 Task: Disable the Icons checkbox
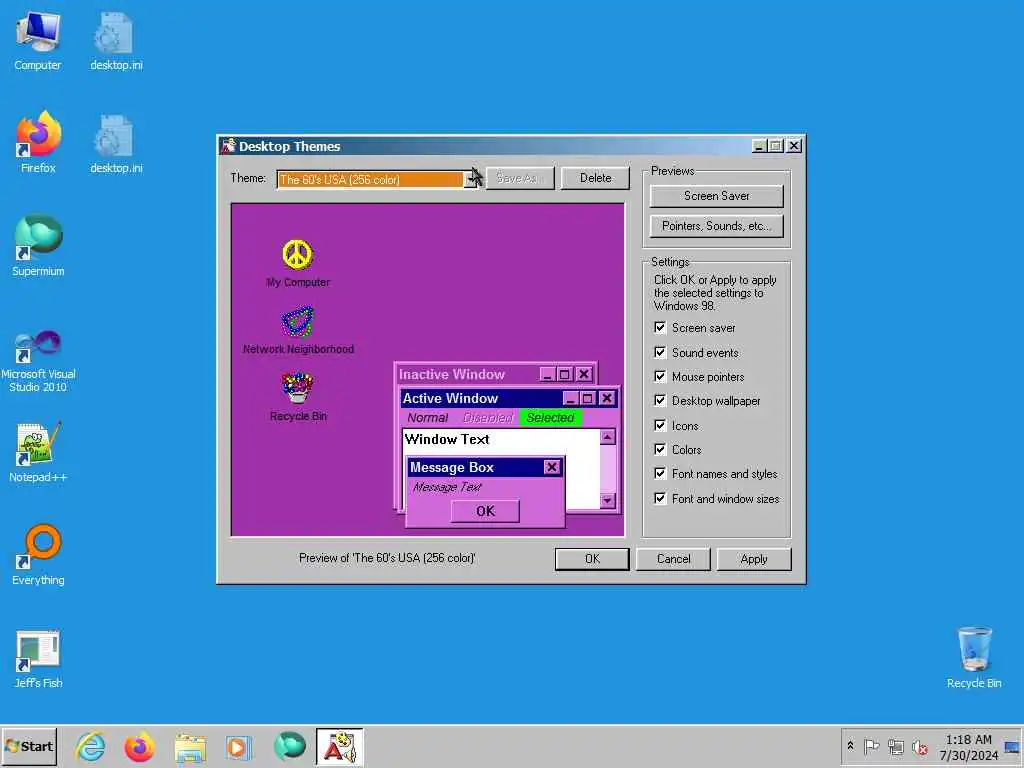coord(660,425)
